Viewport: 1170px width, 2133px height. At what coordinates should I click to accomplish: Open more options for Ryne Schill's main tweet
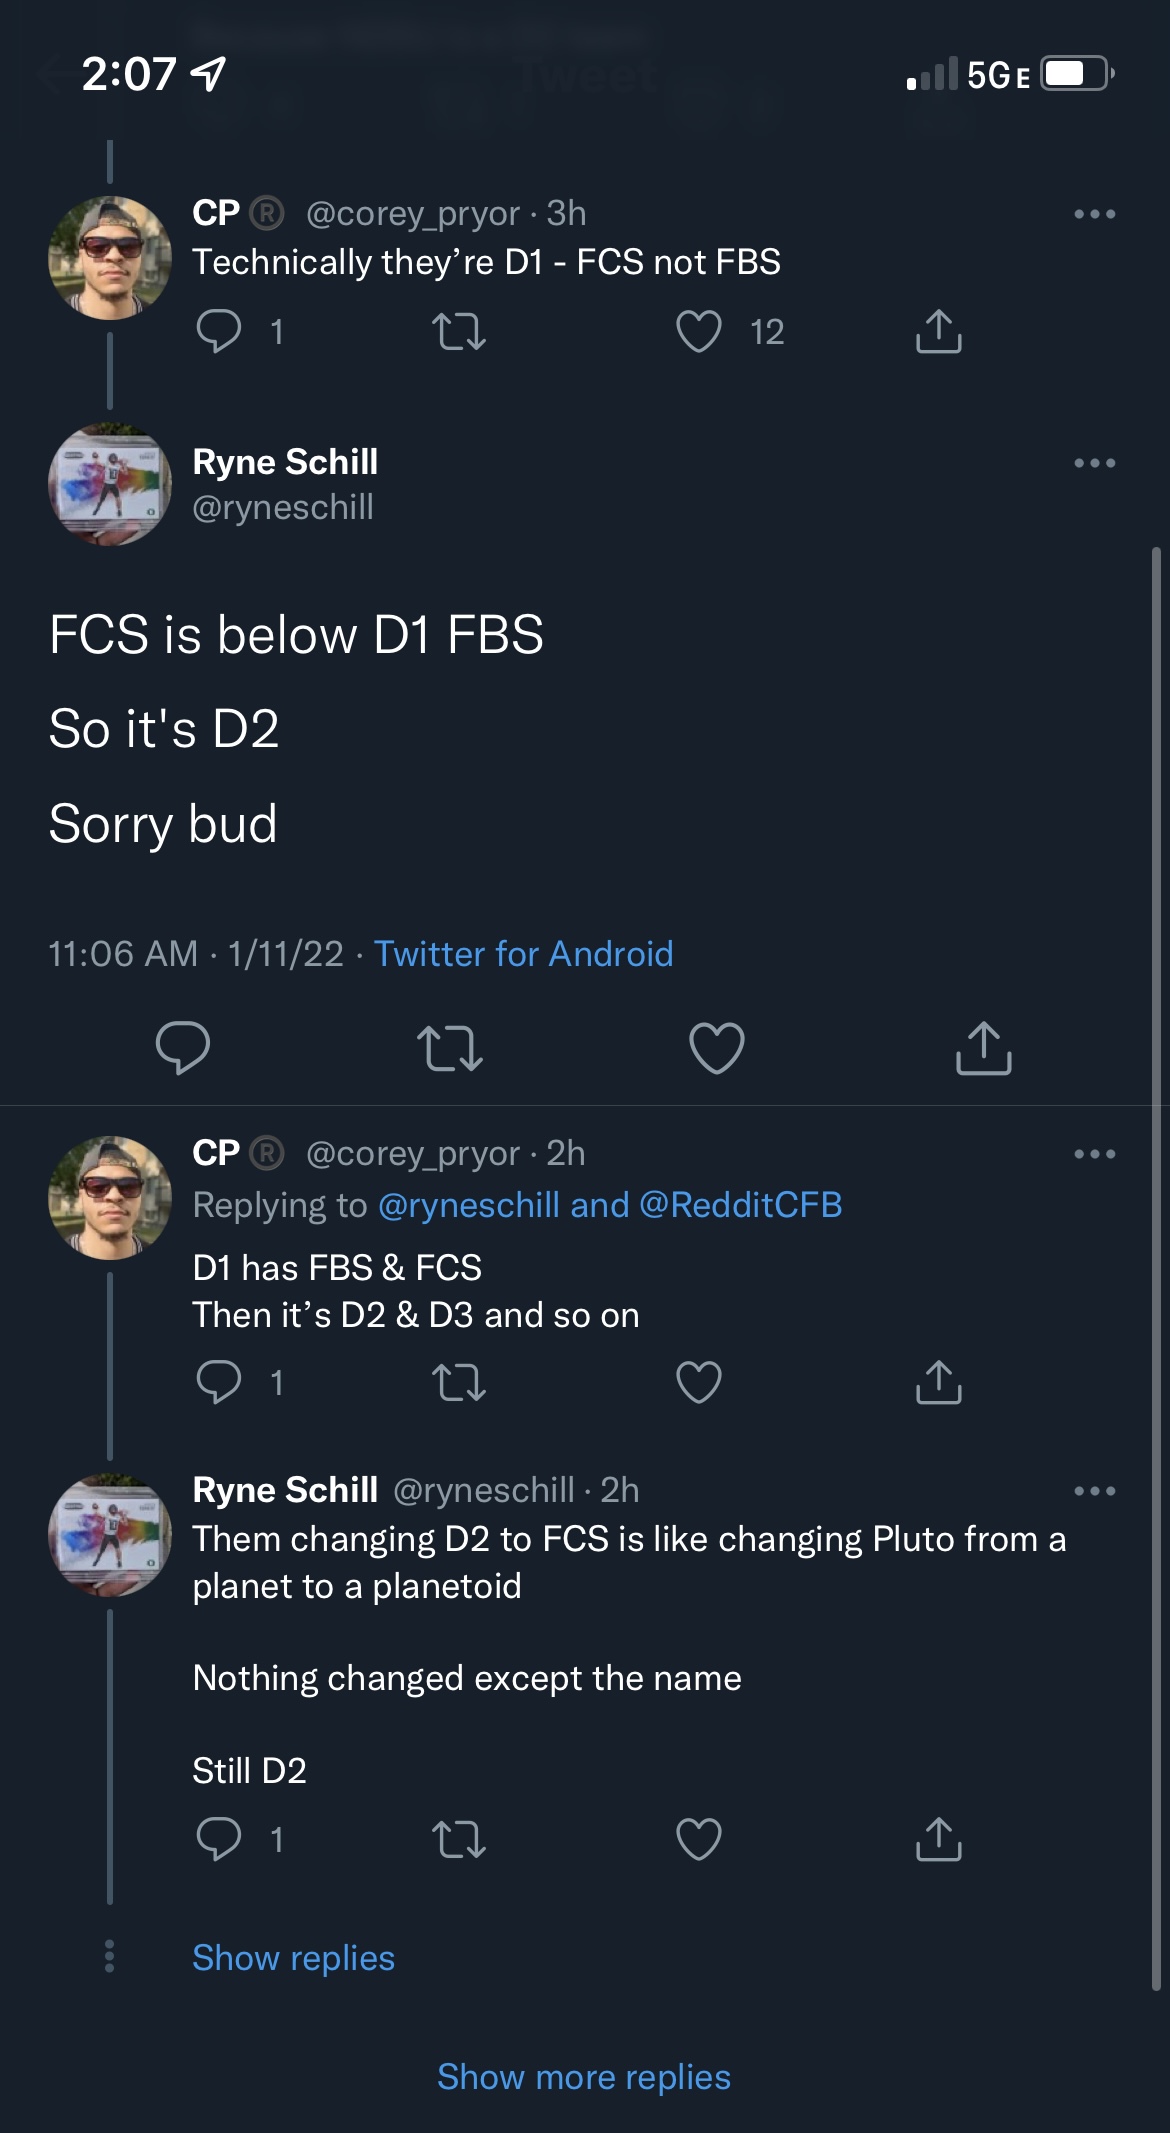point(1094,463)
